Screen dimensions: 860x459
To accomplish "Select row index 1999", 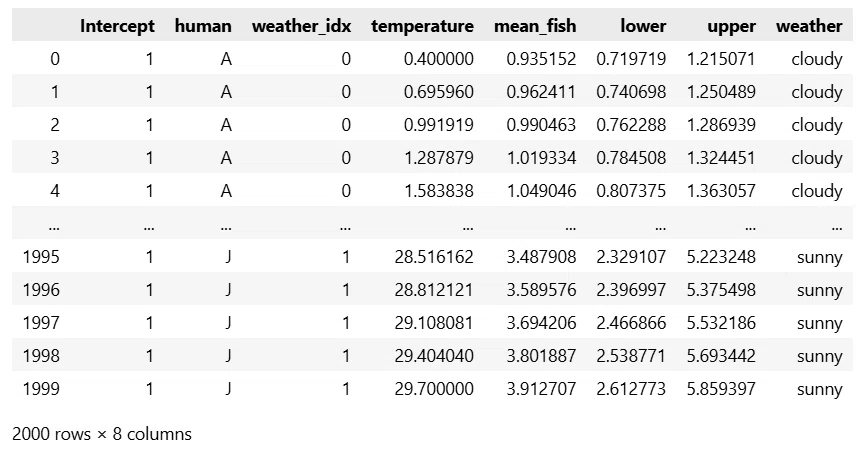I will 41,389.
